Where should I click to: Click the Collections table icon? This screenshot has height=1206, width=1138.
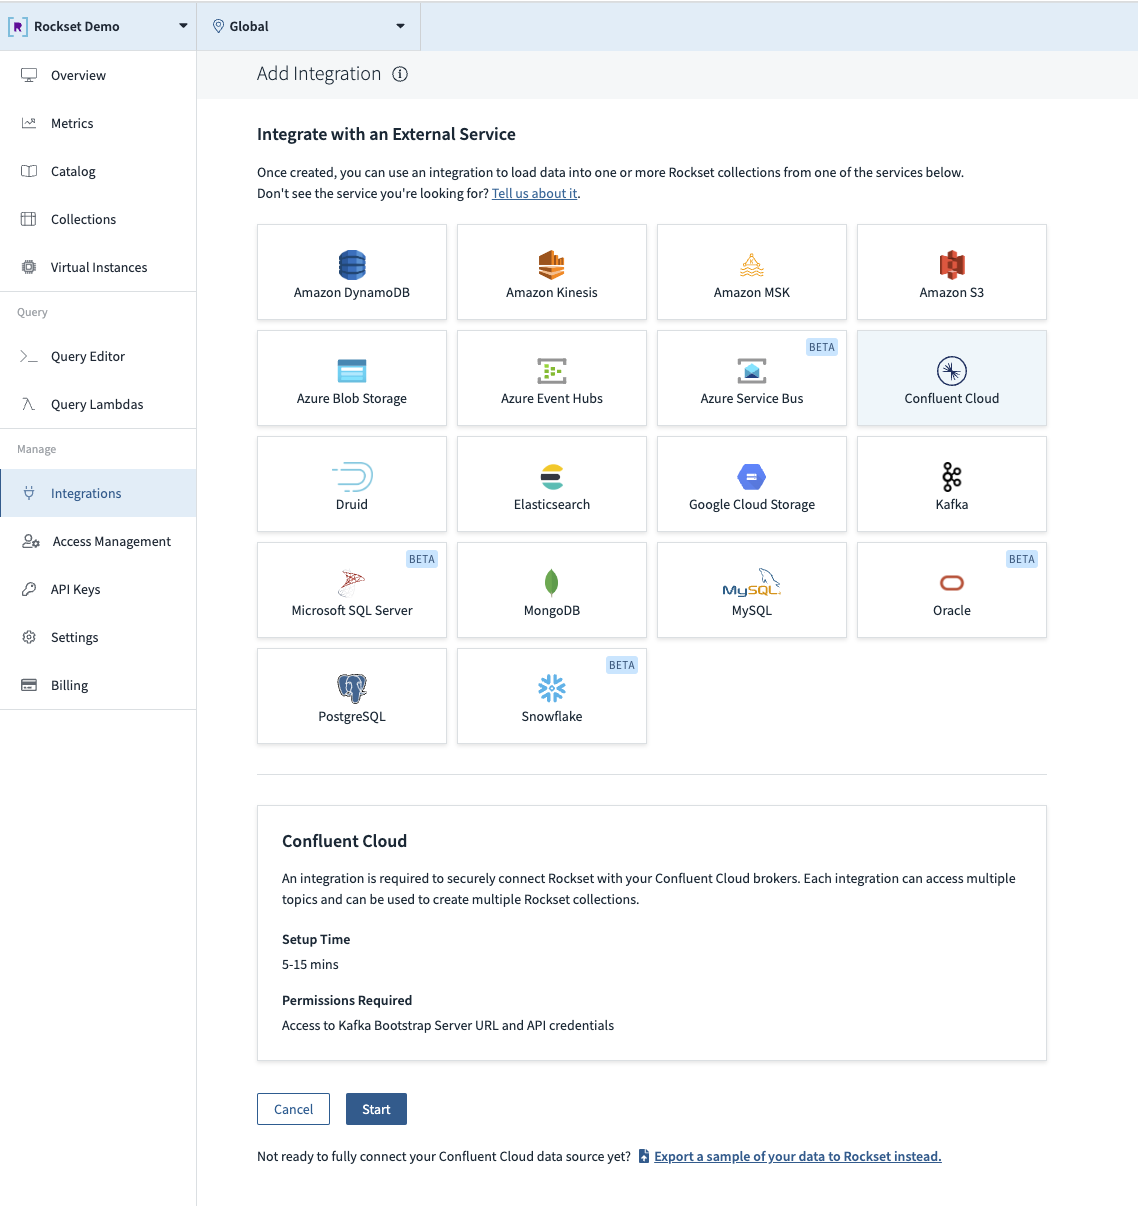click(x=29, y=219)
